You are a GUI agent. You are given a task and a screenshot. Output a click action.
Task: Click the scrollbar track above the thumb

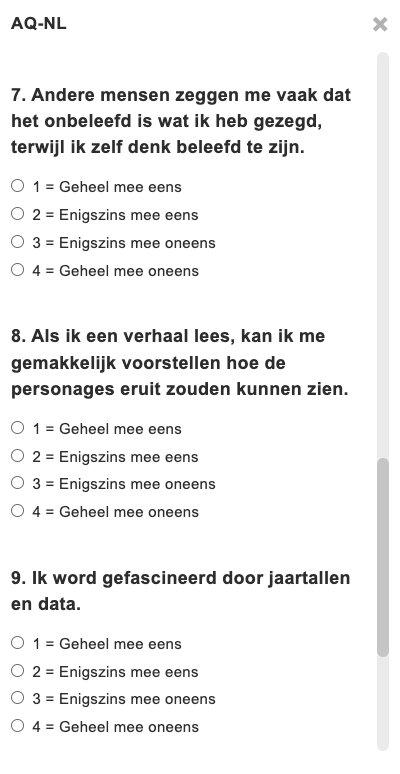(x=383, y=255)
